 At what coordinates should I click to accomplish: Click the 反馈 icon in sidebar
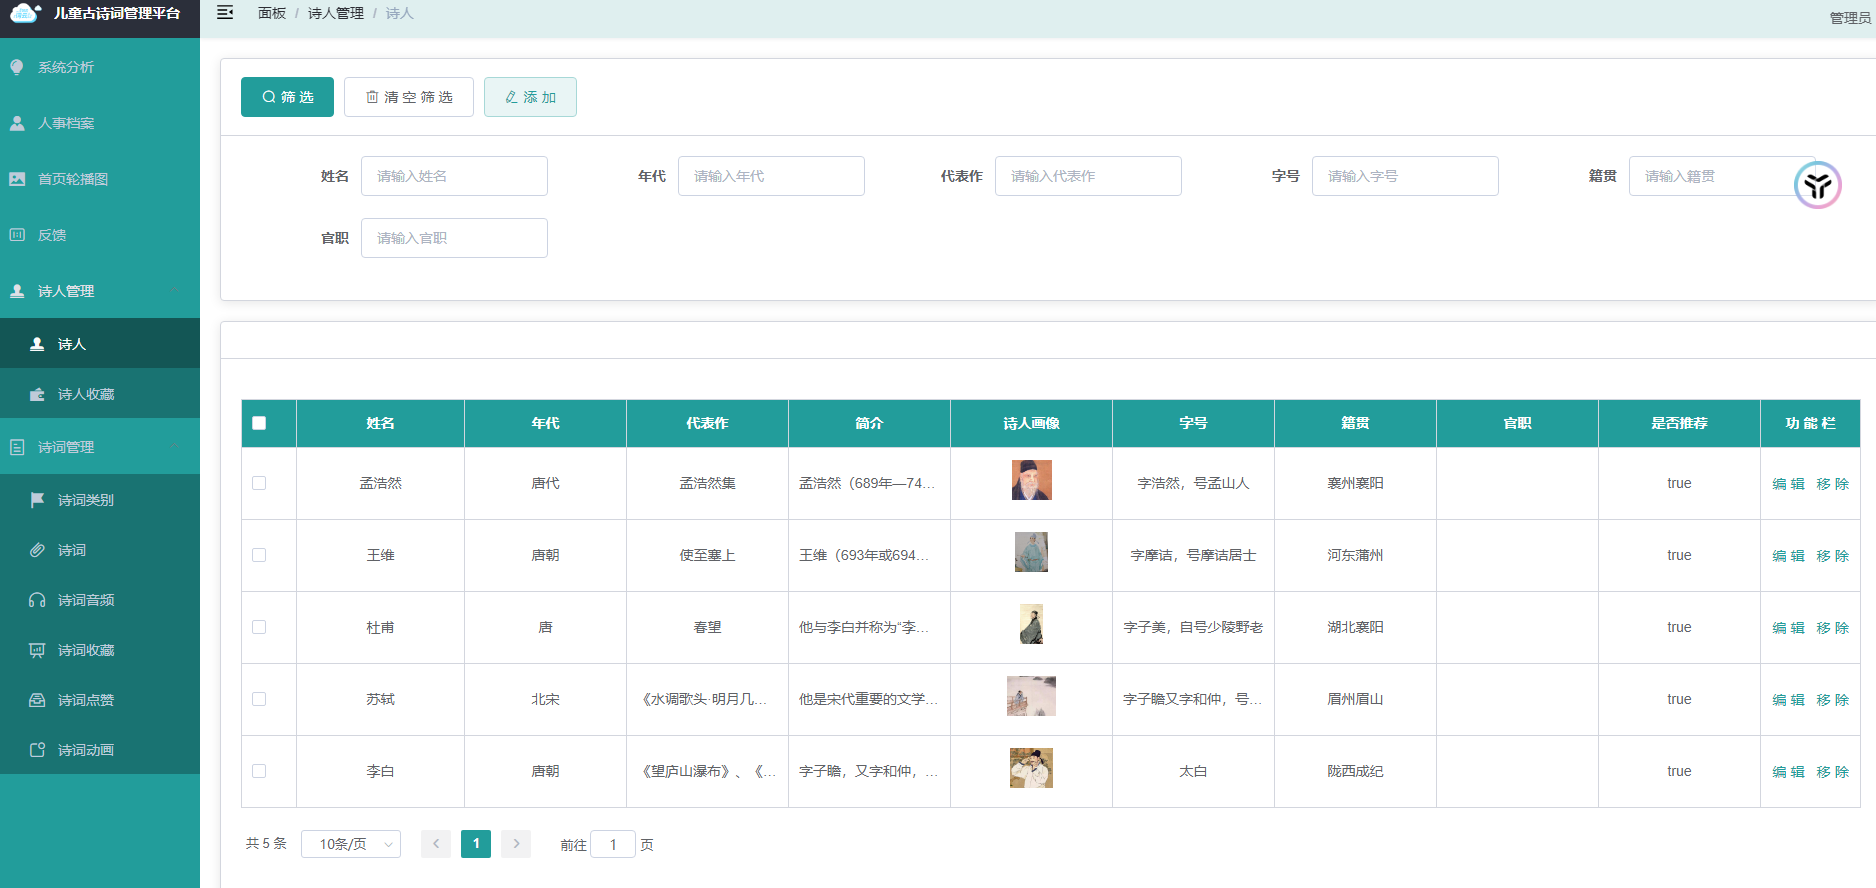coord(17,235)
